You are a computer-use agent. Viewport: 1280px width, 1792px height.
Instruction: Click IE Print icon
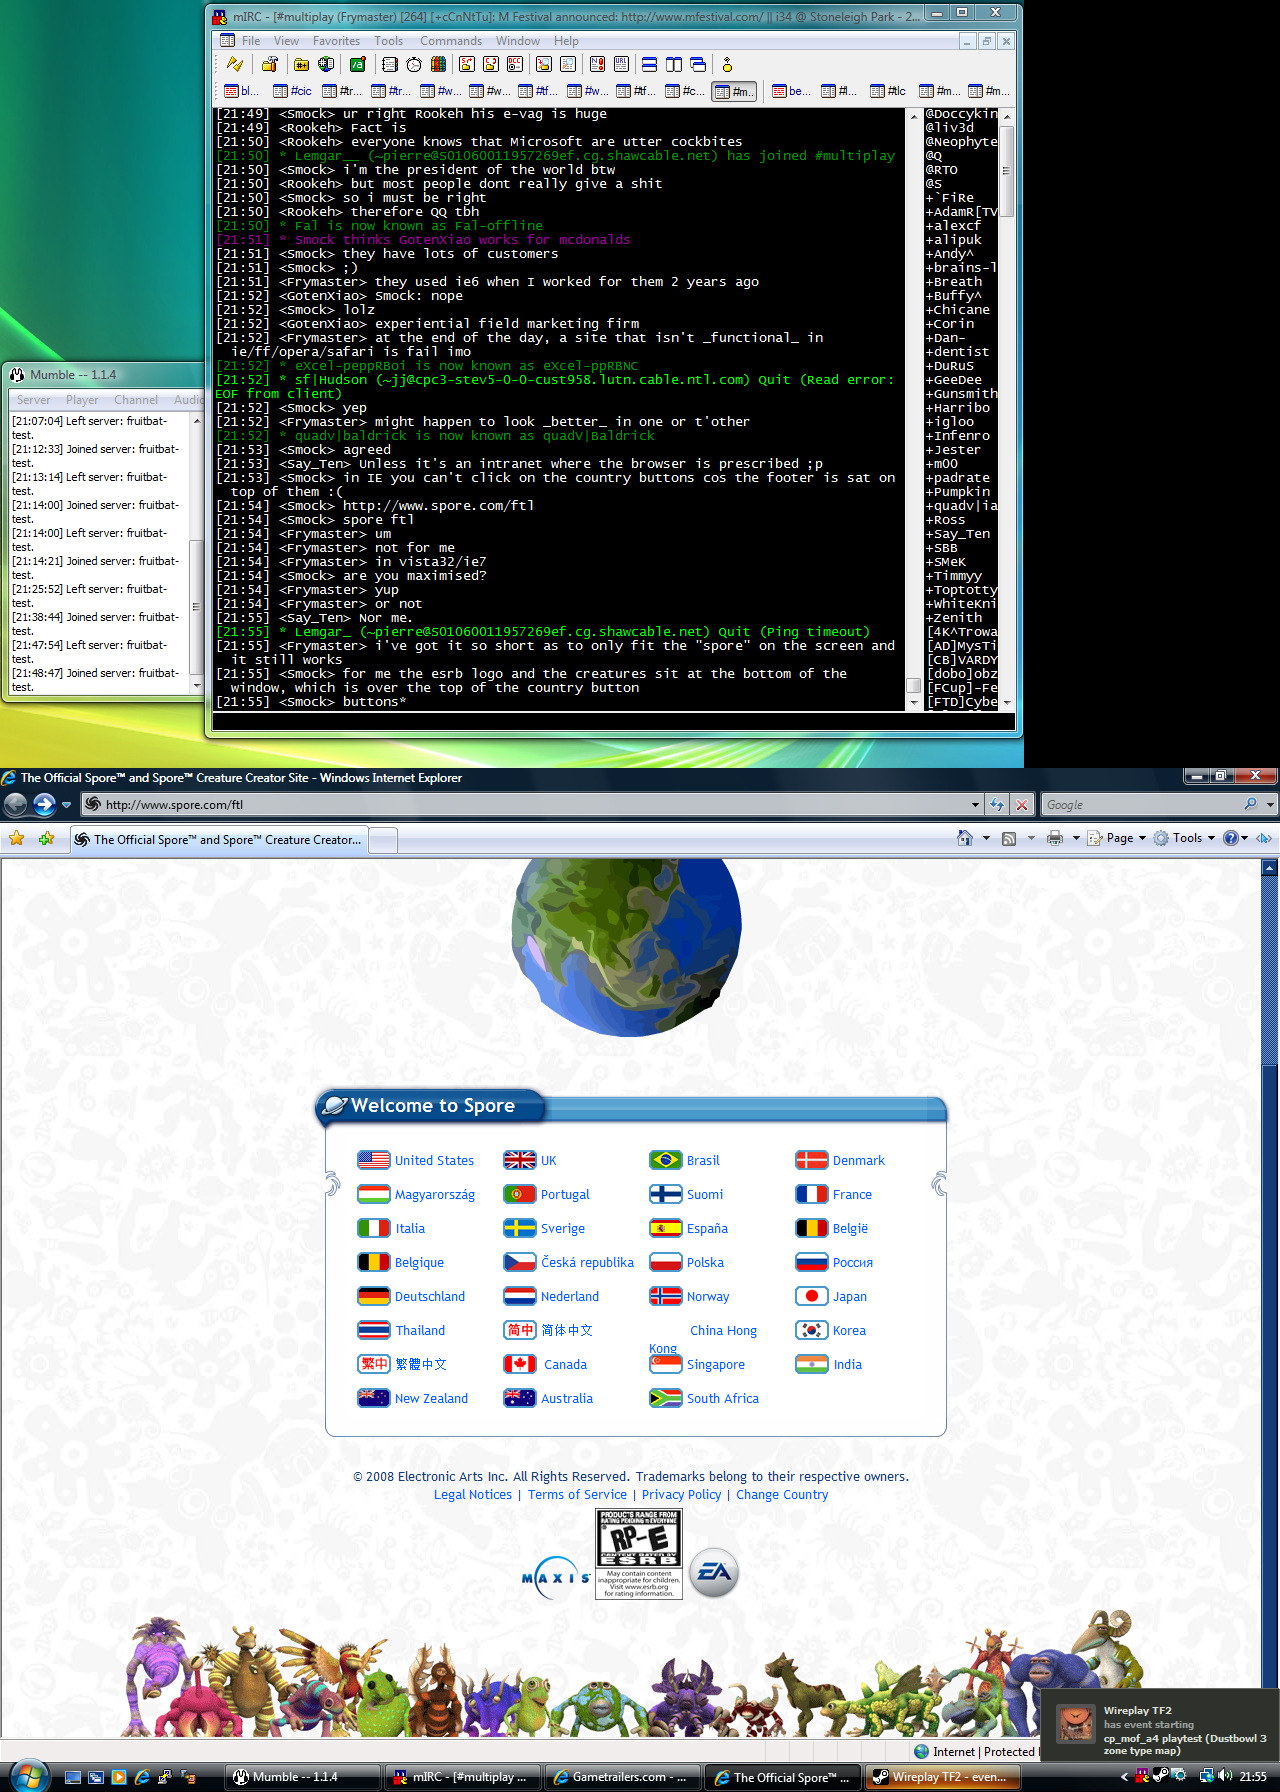click(x=1054, y=838)
